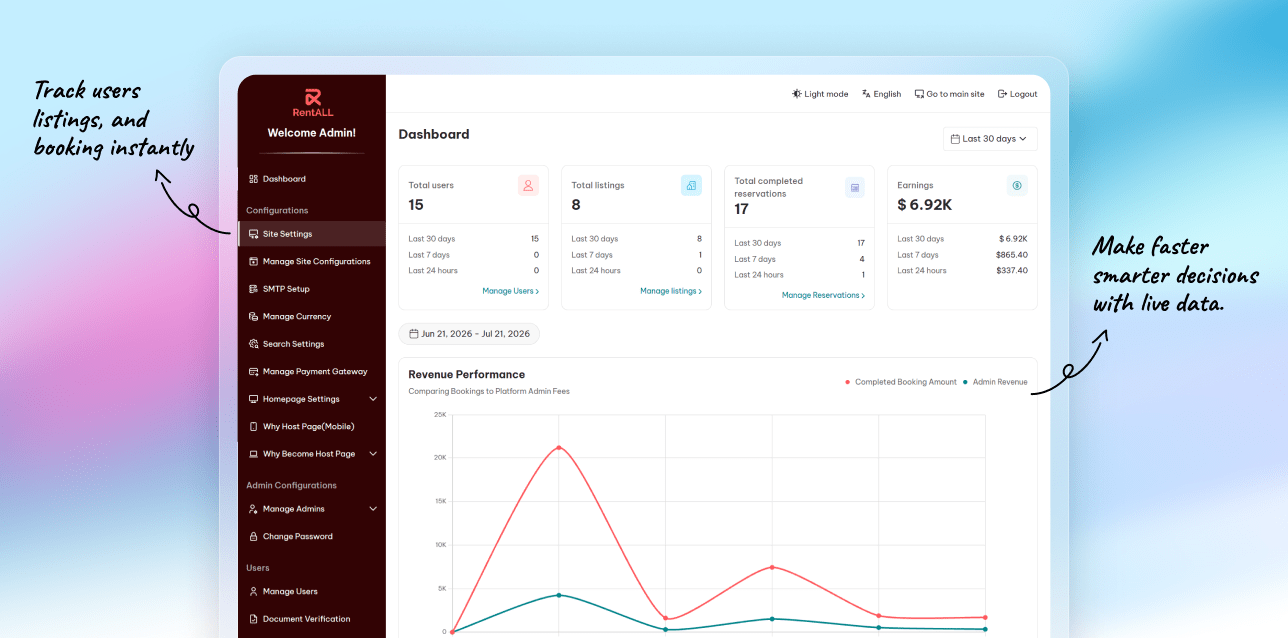Click the Manage Payment Gateway card icon
The image size is (1288, 638).
coord(254,371)
